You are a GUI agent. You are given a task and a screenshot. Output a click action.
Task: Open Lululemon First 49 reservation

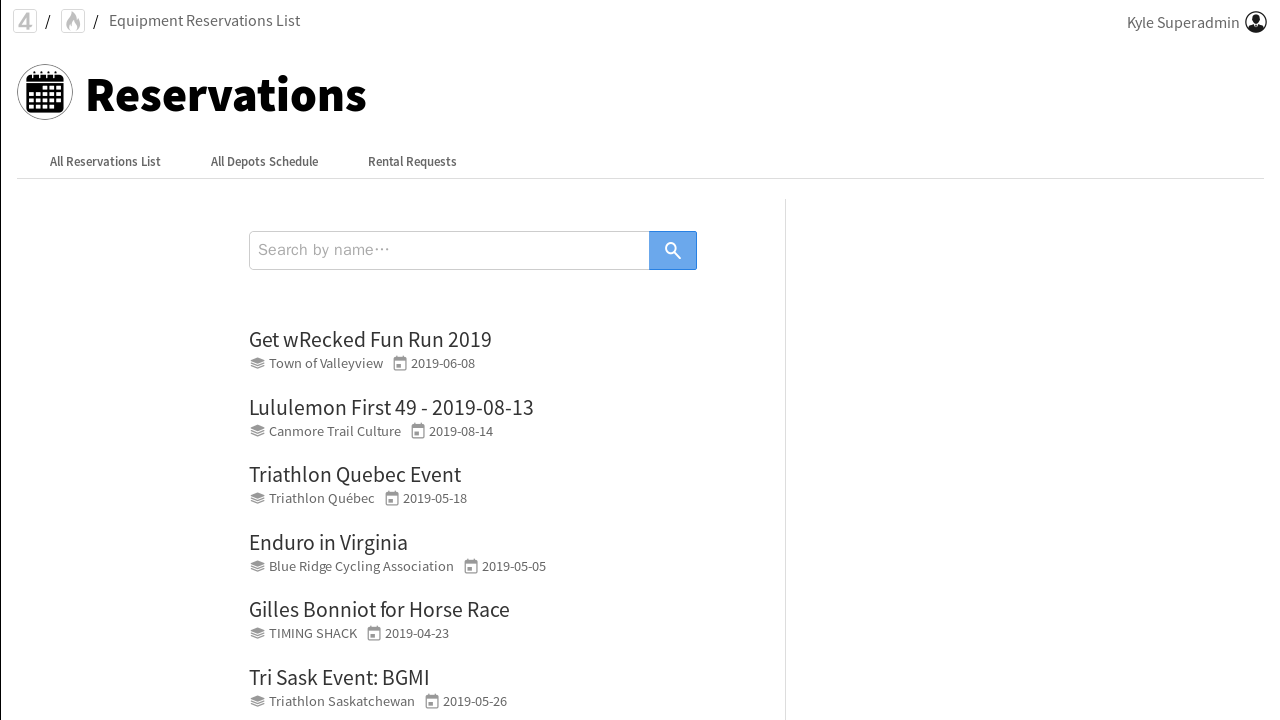pos(391,408)
